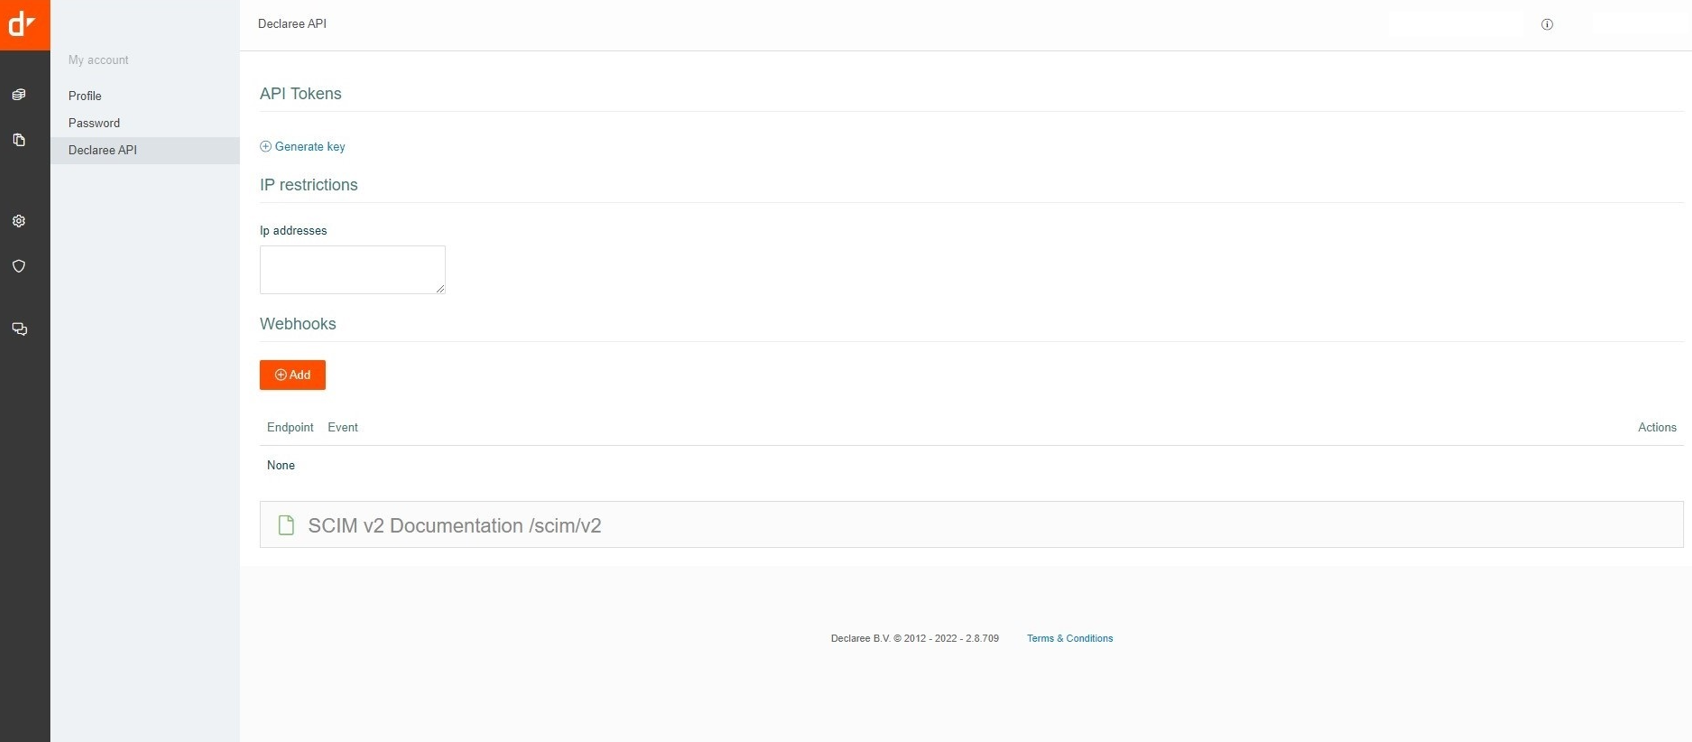Click the Actions column header
1692x742 pixels.
pyautogui.click(x=1656, y=427)
